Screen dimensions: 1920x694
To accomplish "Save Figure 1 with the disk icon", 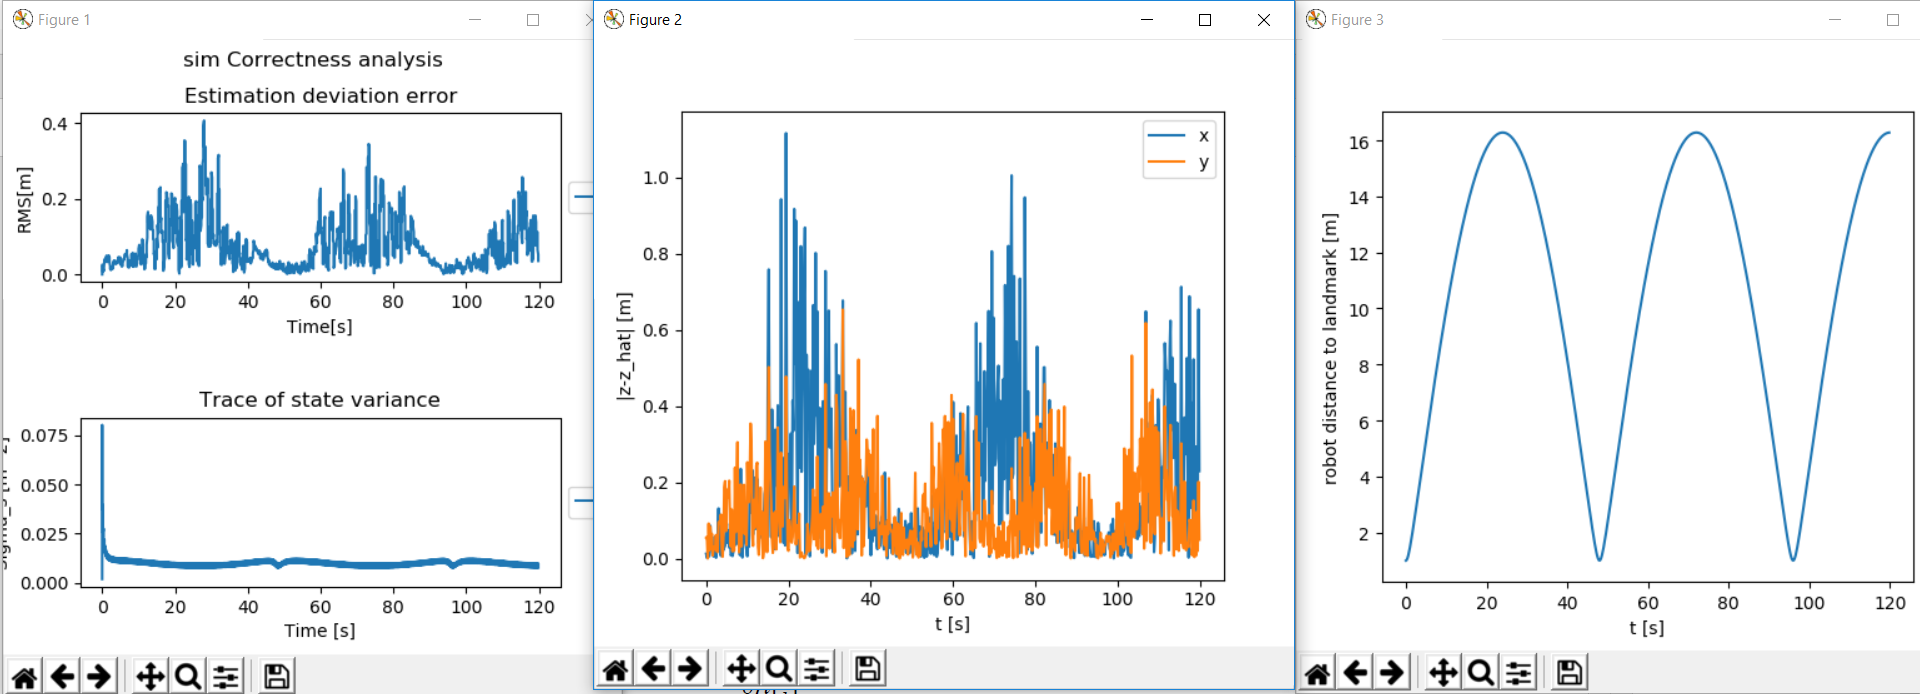I will point(276,677).
